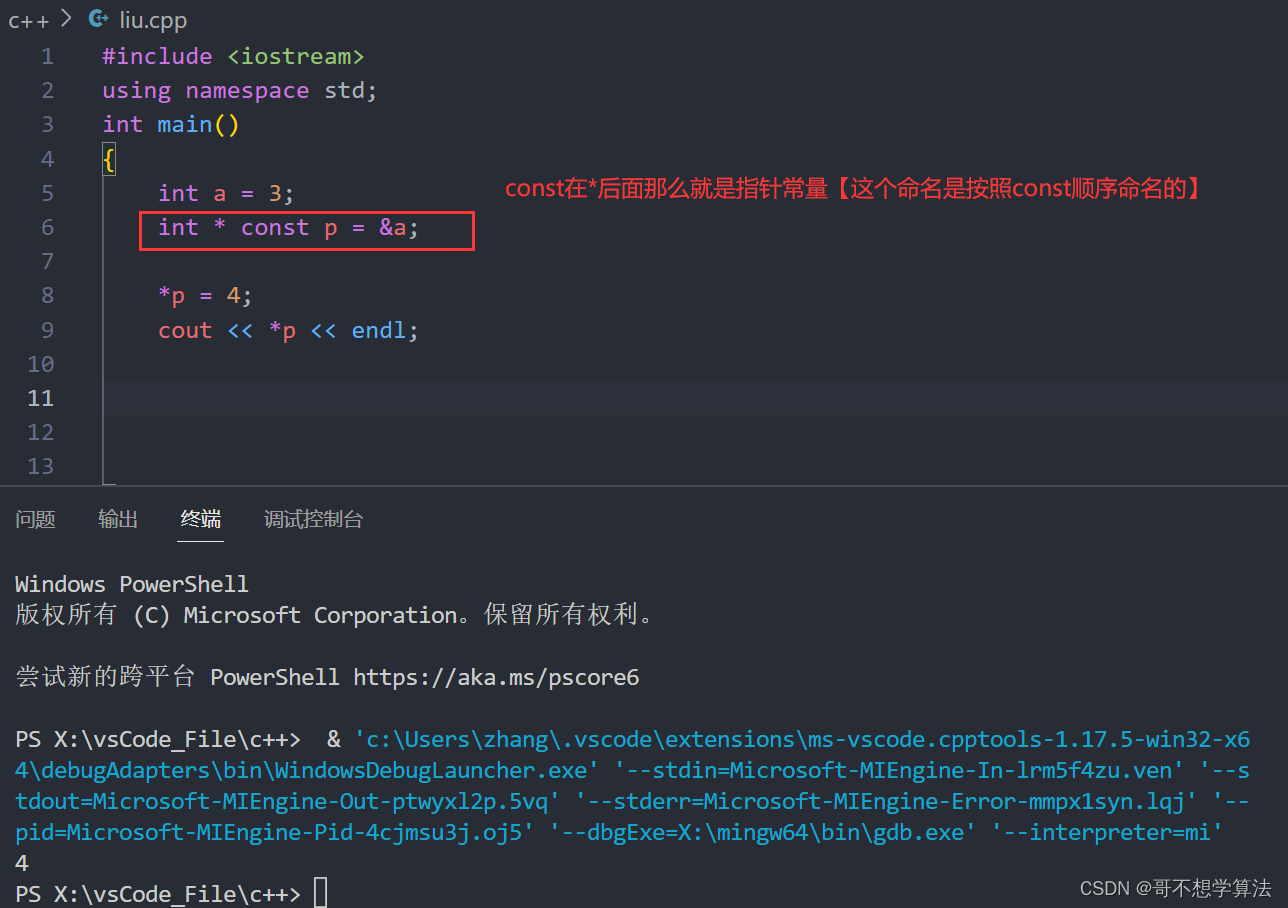Click 'using namespace std;' code line

coord(240,90)
